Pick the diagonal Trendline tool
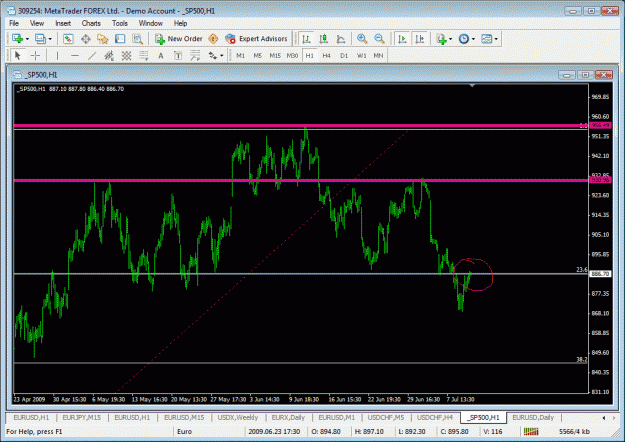625x442 pixels. click(x=92, y=55)
